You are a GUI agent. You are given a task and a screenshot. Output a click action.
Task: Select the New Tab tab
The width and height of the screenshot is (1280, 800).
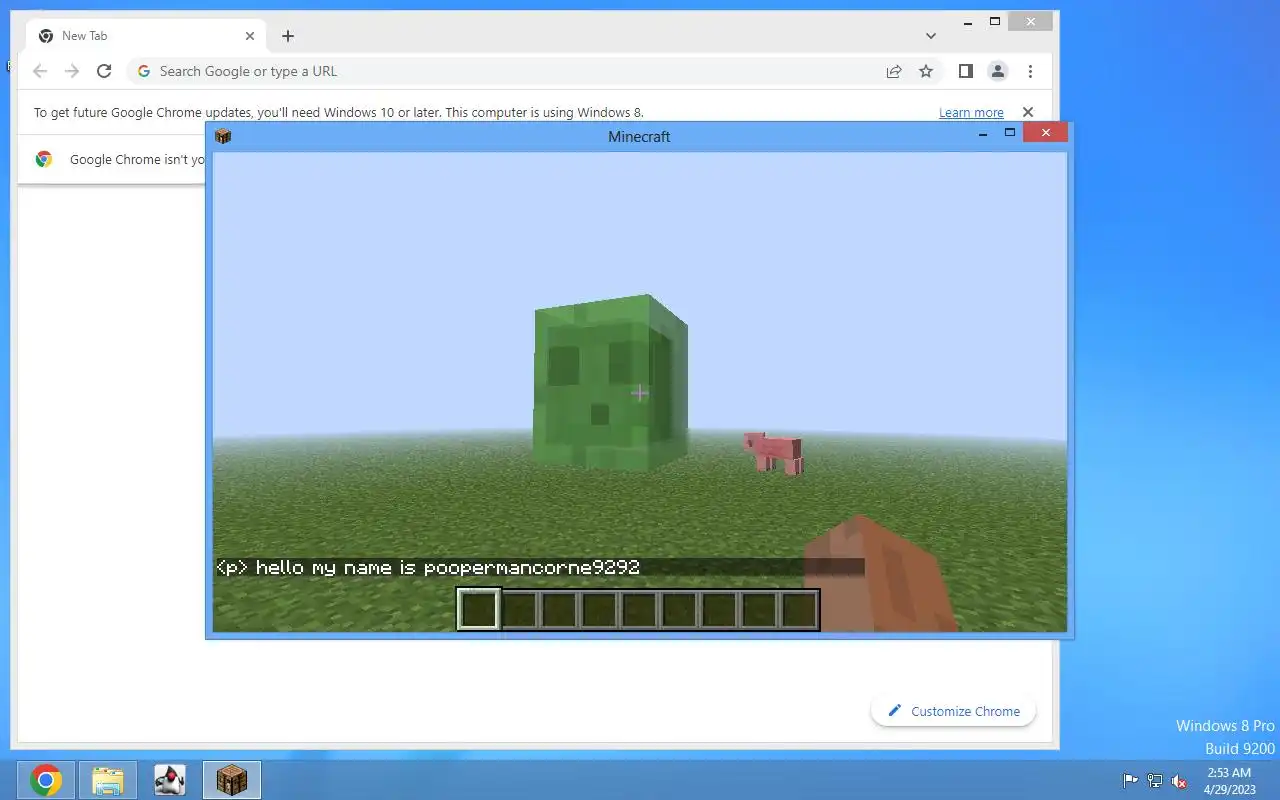(146, 36)
